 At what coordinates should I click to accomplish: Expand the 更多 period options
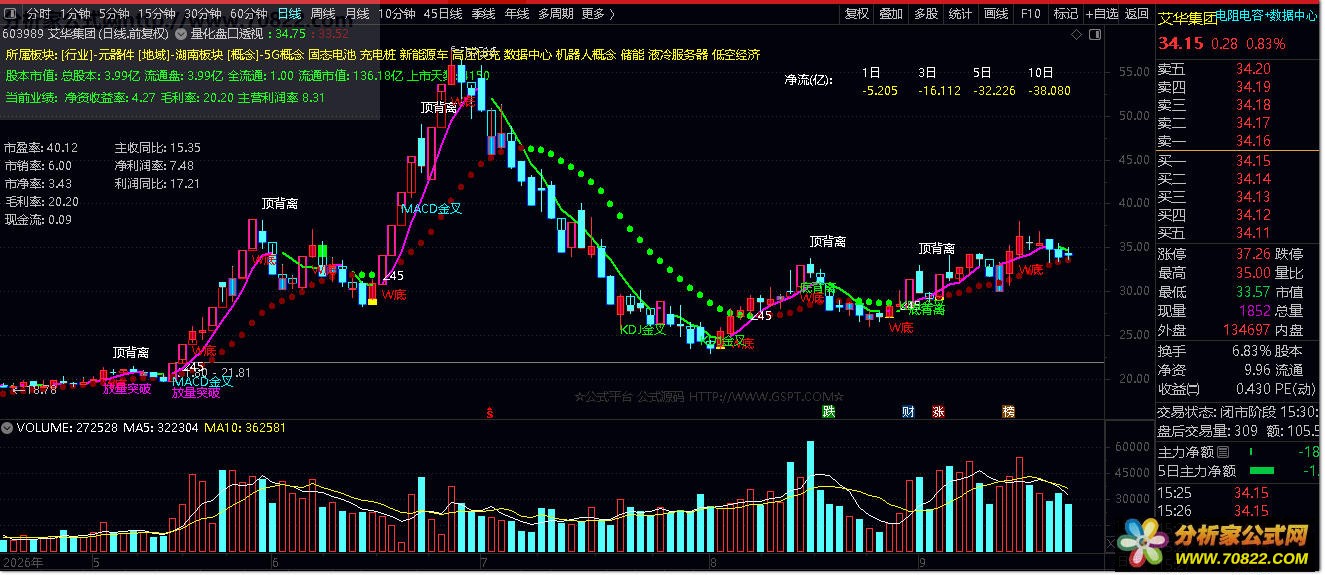pyautogui.click(x=597, y=14)
